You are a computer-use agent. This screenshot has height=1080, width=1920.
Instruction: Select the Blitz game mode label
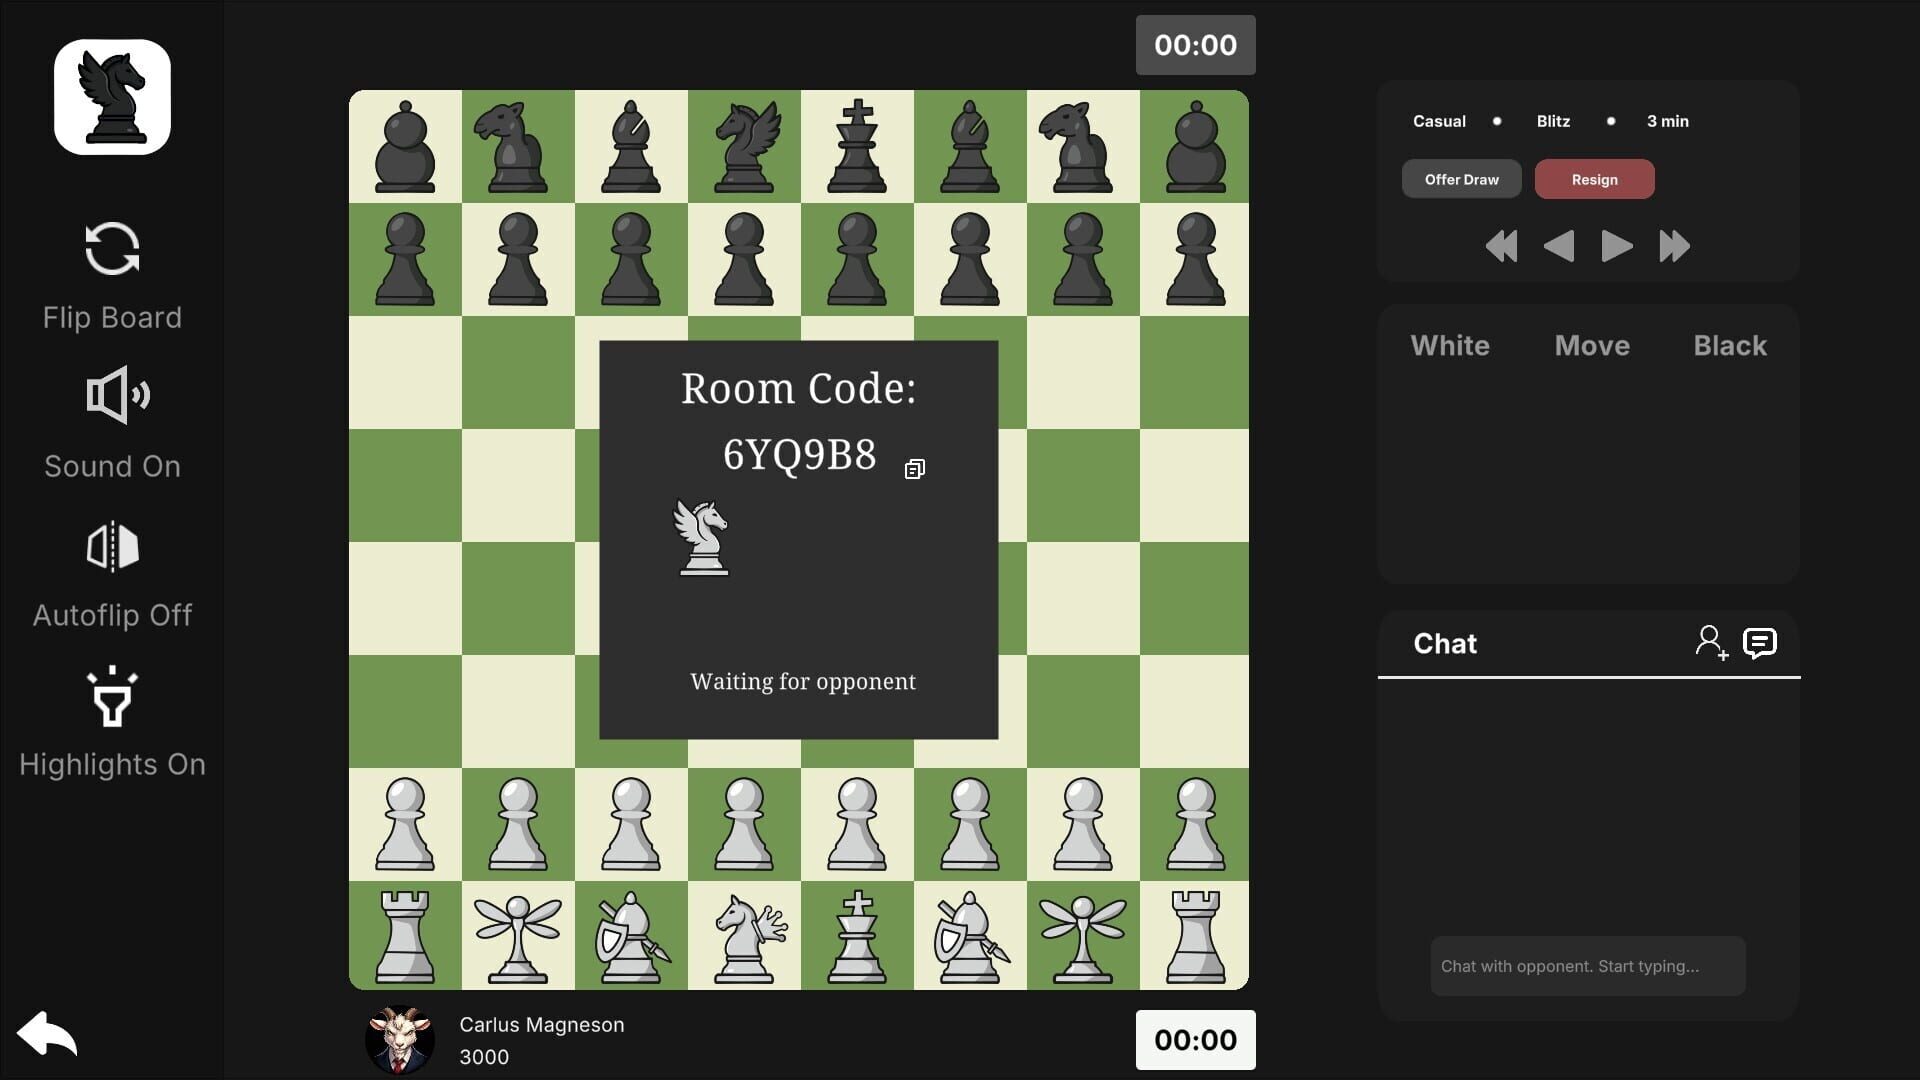pos(1553,121)
